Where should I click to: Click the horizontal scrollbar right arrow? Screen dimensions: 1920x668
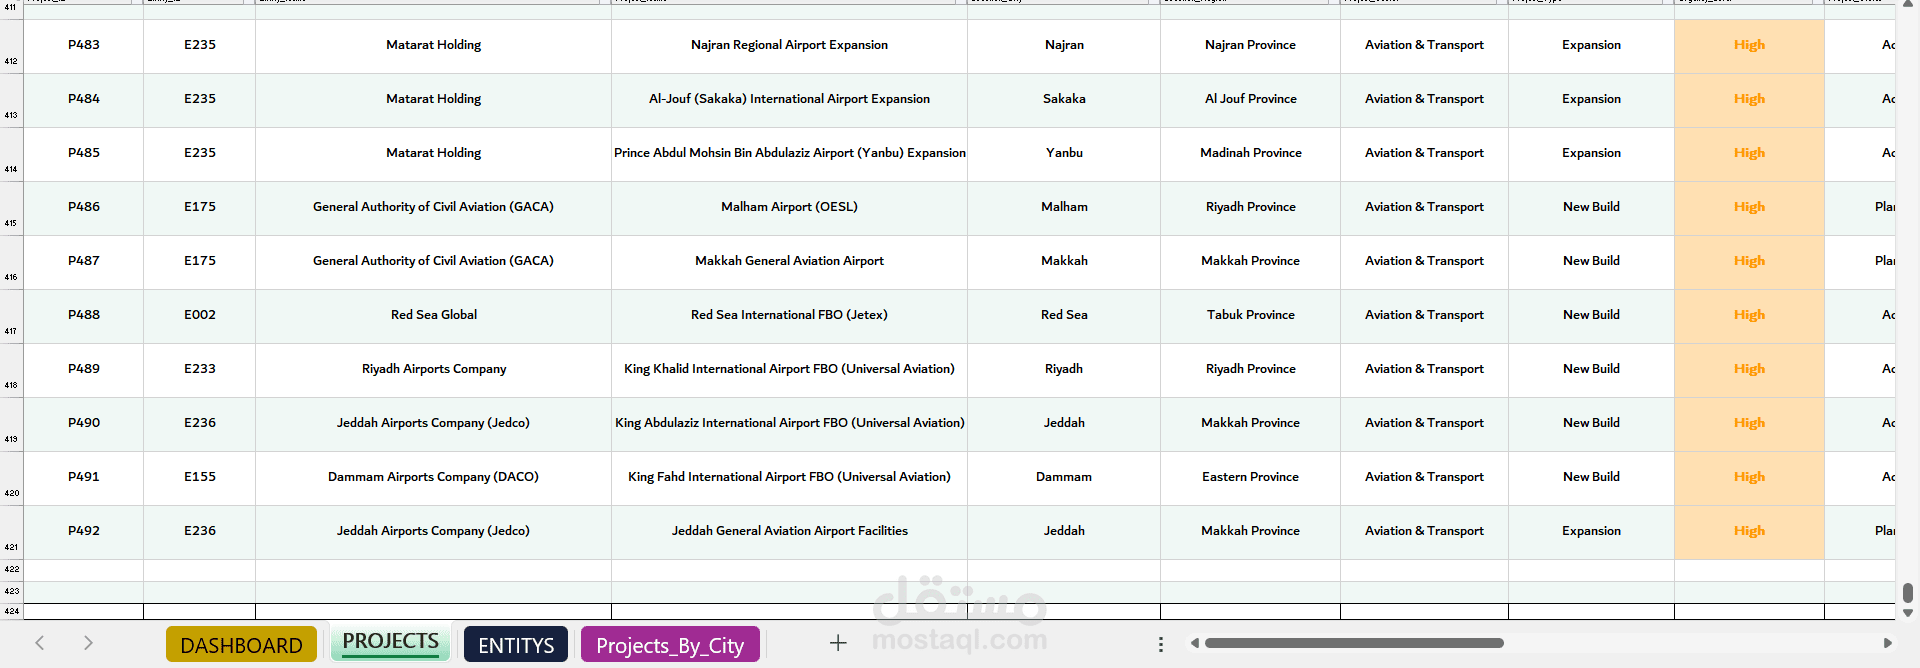pos(1887,643)
